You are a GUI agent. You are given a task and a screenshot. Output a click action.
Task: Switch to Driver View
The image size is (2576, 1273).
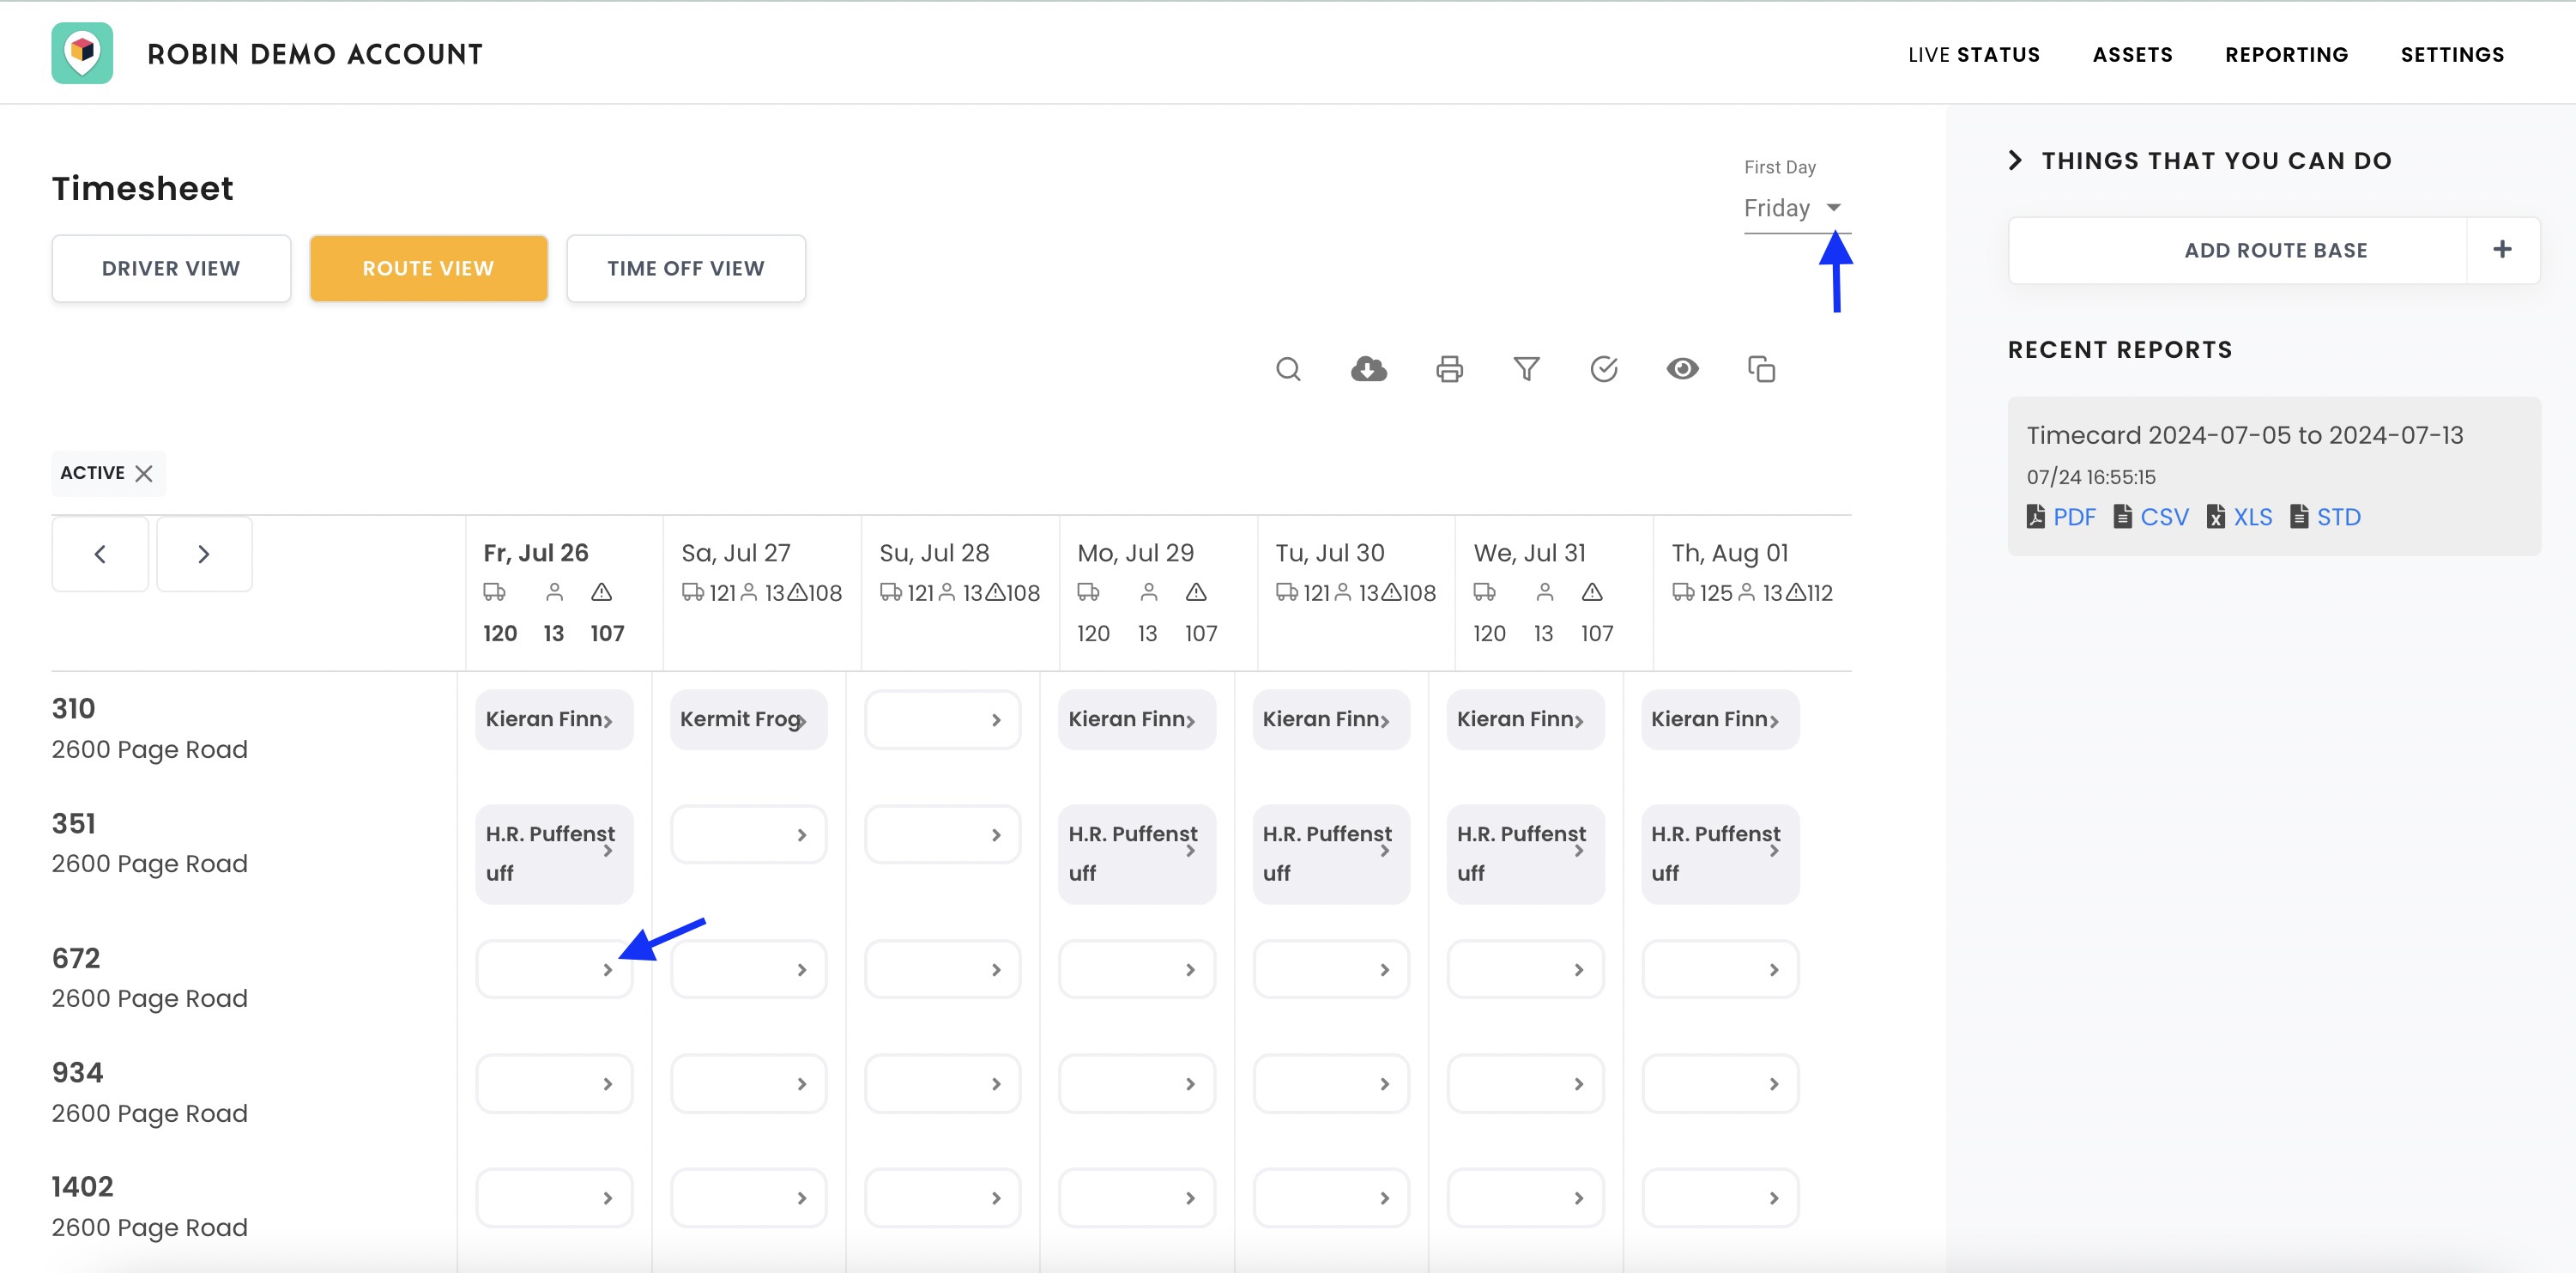click(x=171, y=268)
